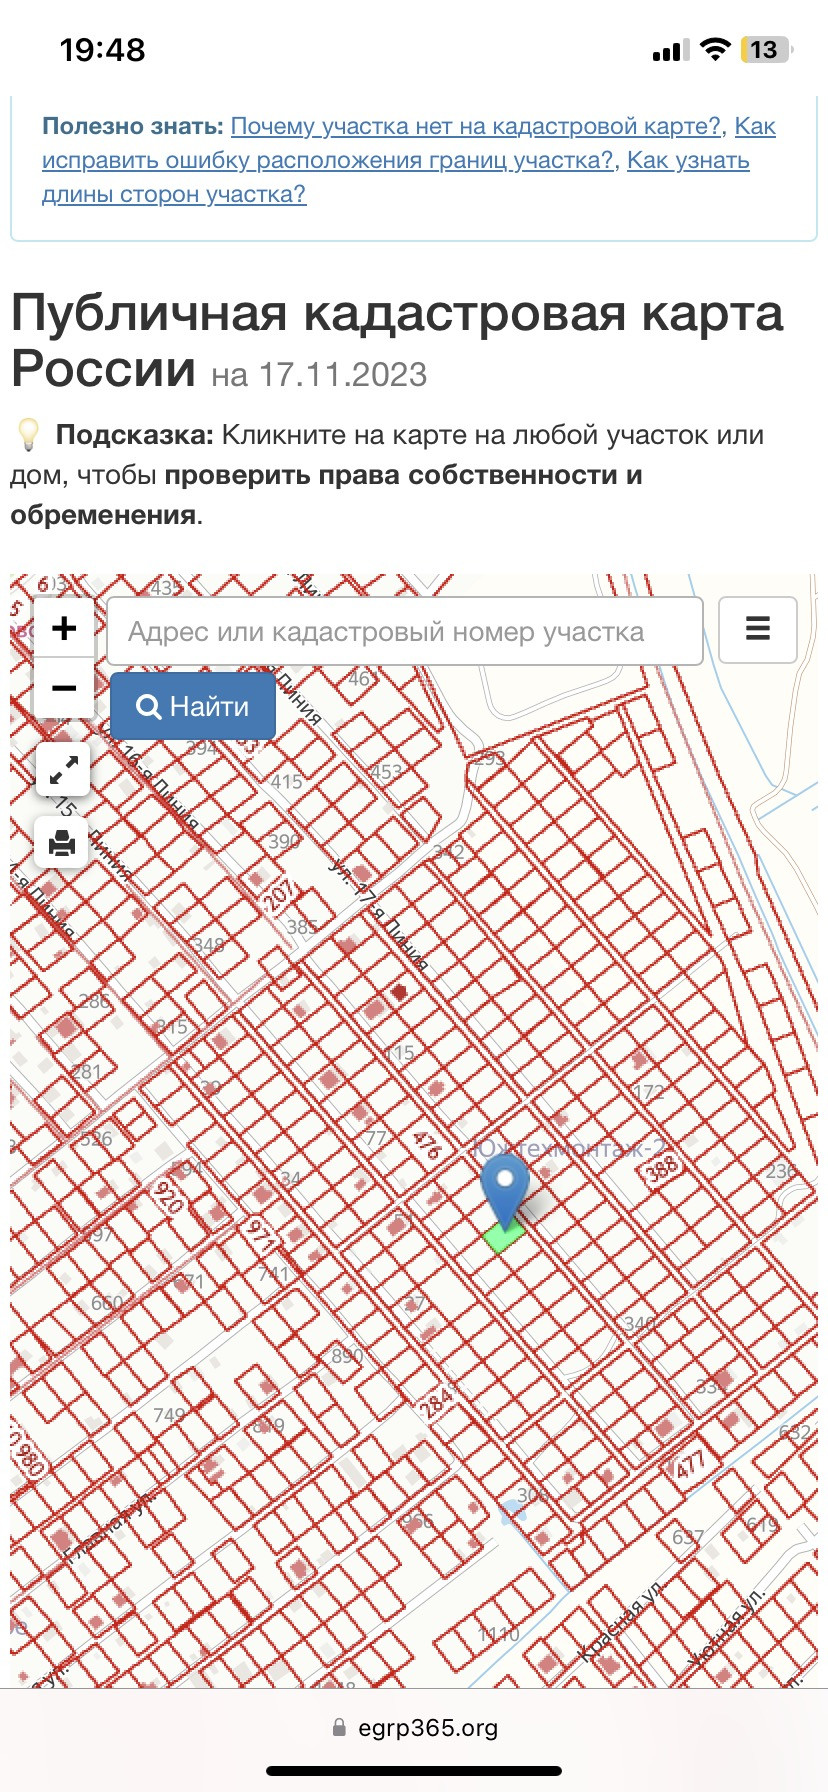Click the parcel labeled 207
828x1792 pixels.
279,893
